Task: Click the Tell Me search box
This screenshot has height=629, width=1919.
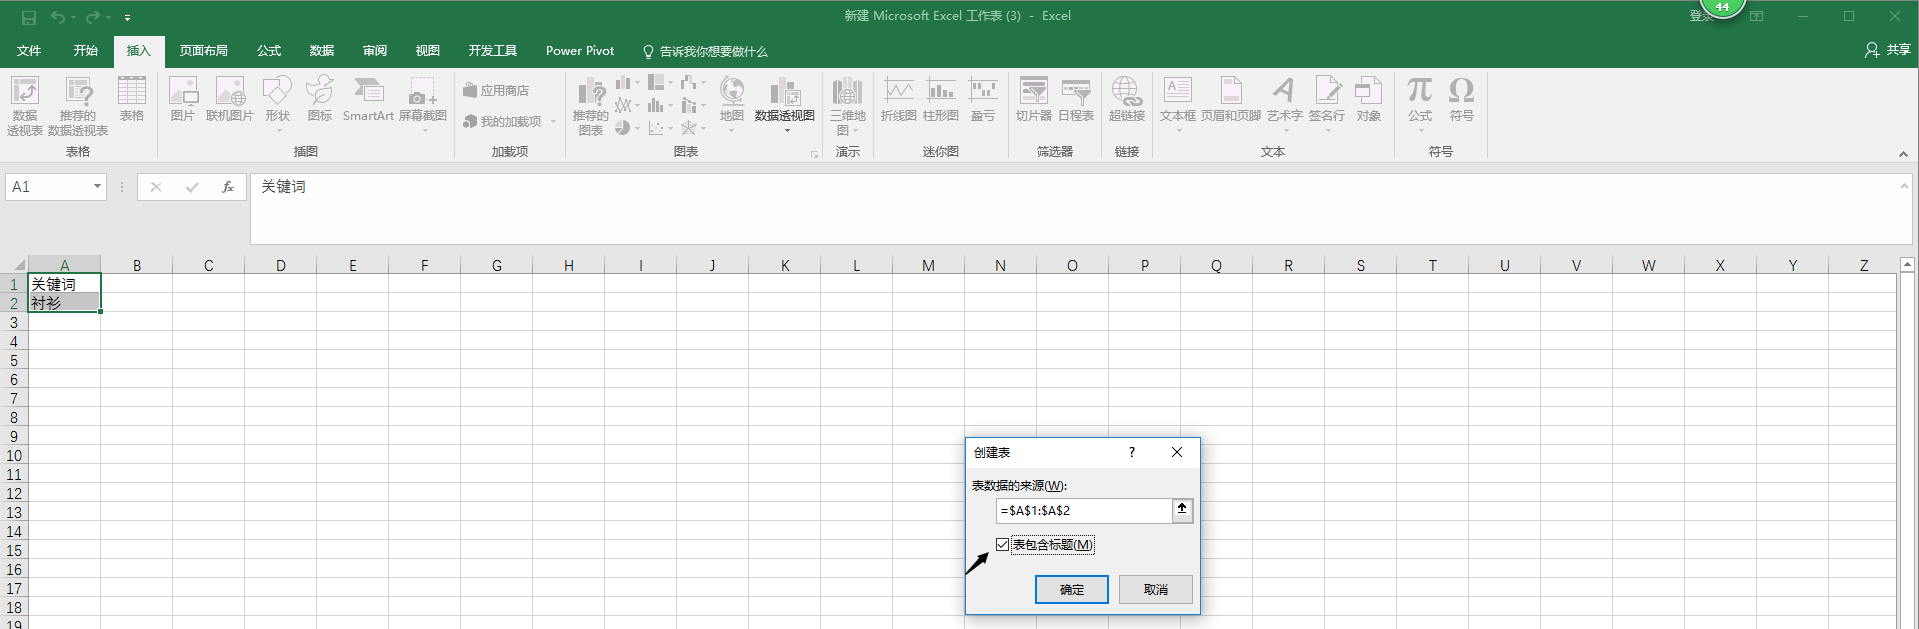Action: [705, 51]
